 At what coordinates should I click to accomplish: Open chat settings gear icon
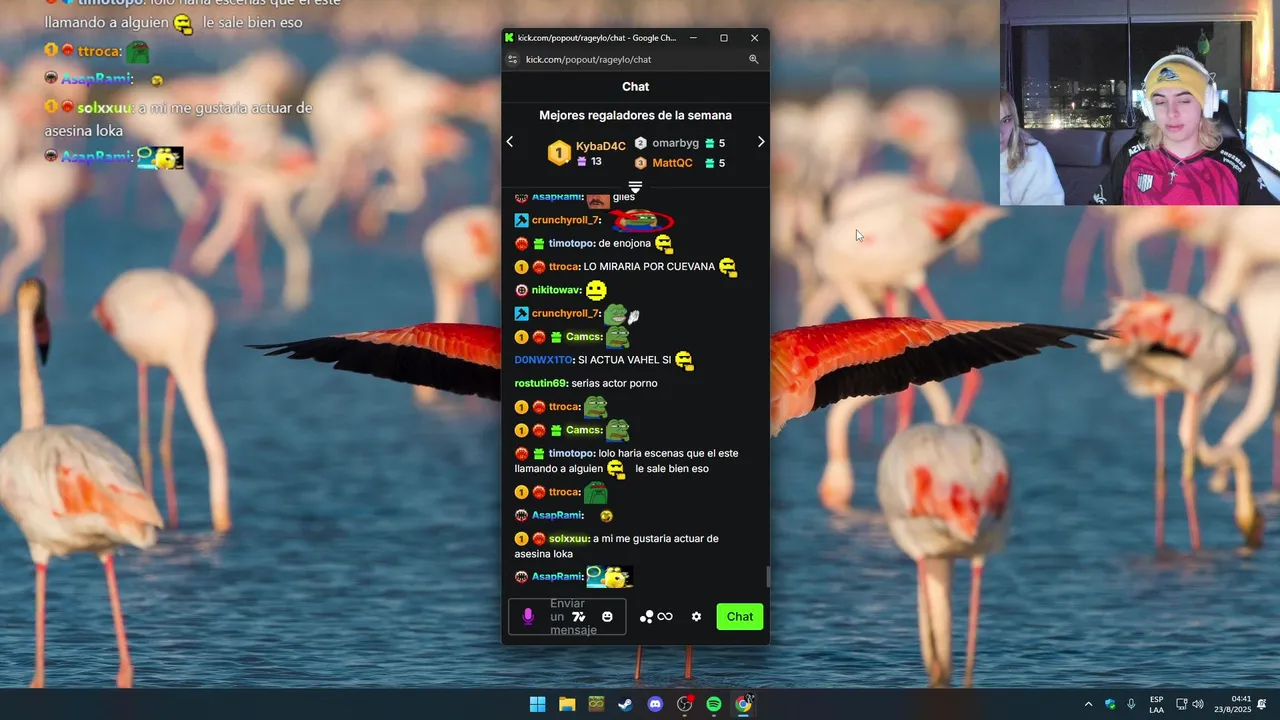pos(696,617)
